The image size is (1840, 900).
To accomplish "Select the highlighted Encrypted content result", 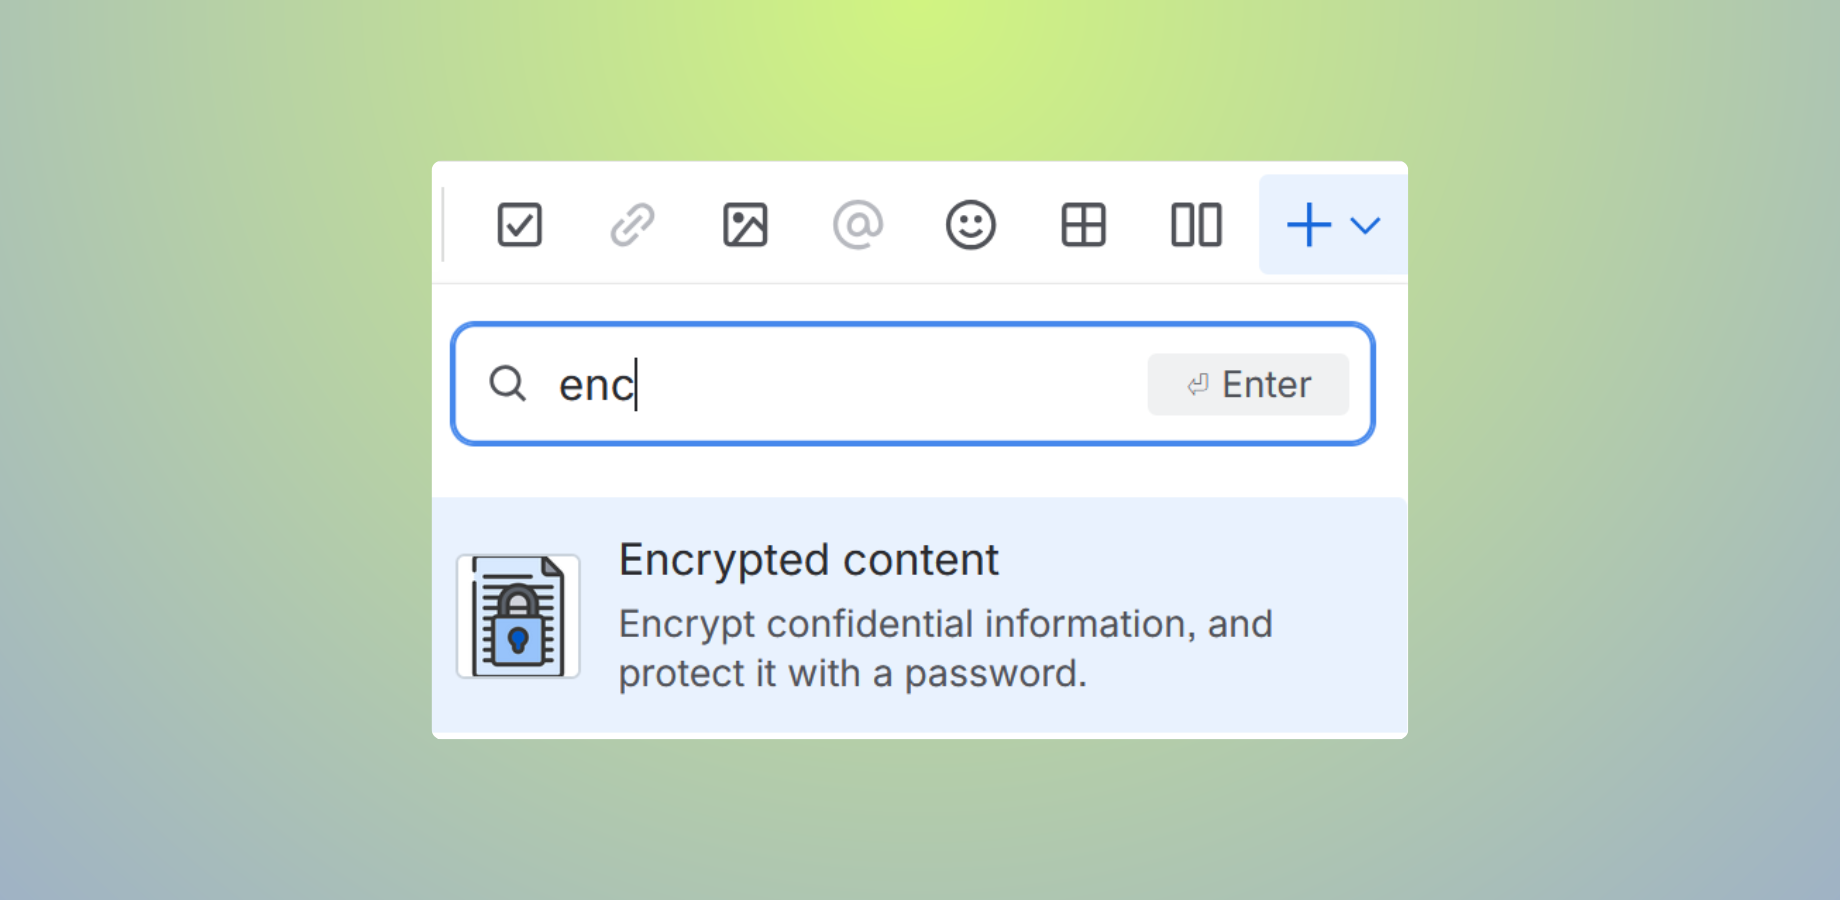I will click(919, 615).
